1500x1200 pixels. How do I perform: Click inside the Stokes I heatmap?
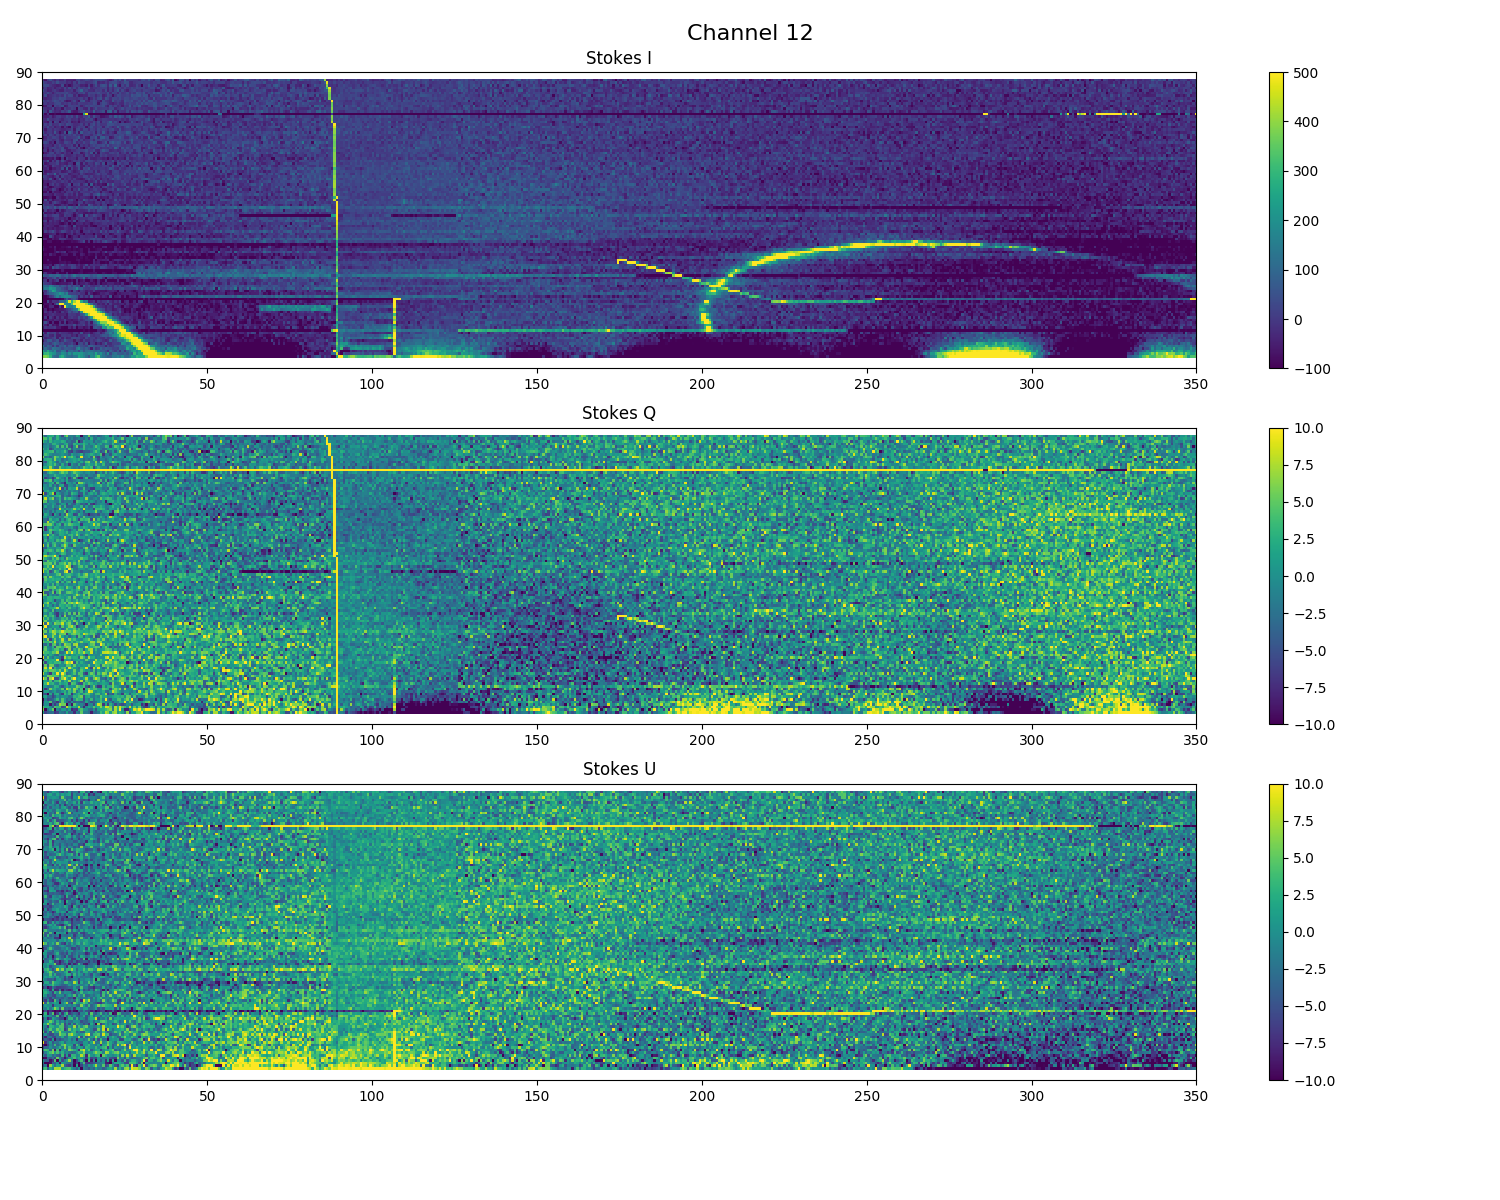(x=619, y=220)
